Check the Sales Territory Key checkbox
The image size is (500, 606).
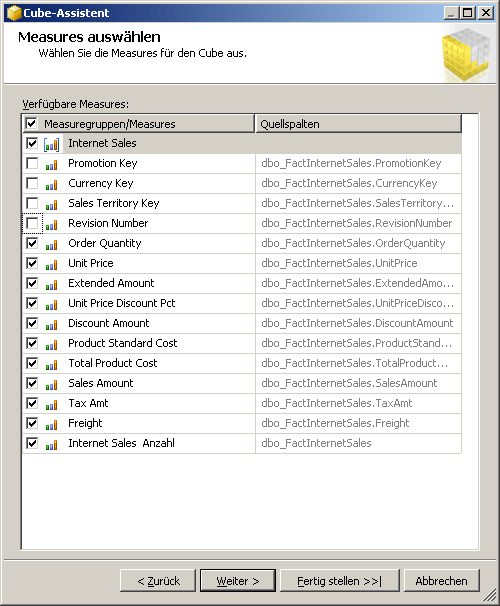coord(32,203)
